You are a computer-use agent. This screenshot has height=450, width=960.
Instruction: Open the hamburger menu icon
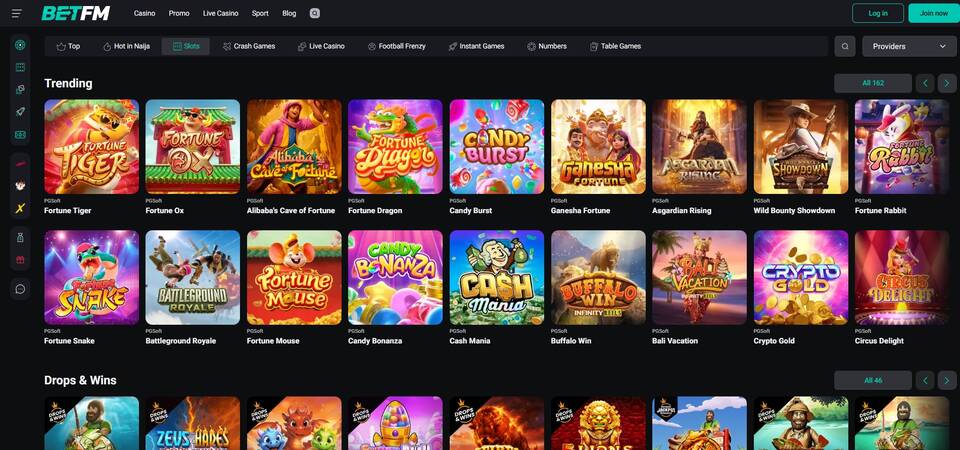coord(17,13)
